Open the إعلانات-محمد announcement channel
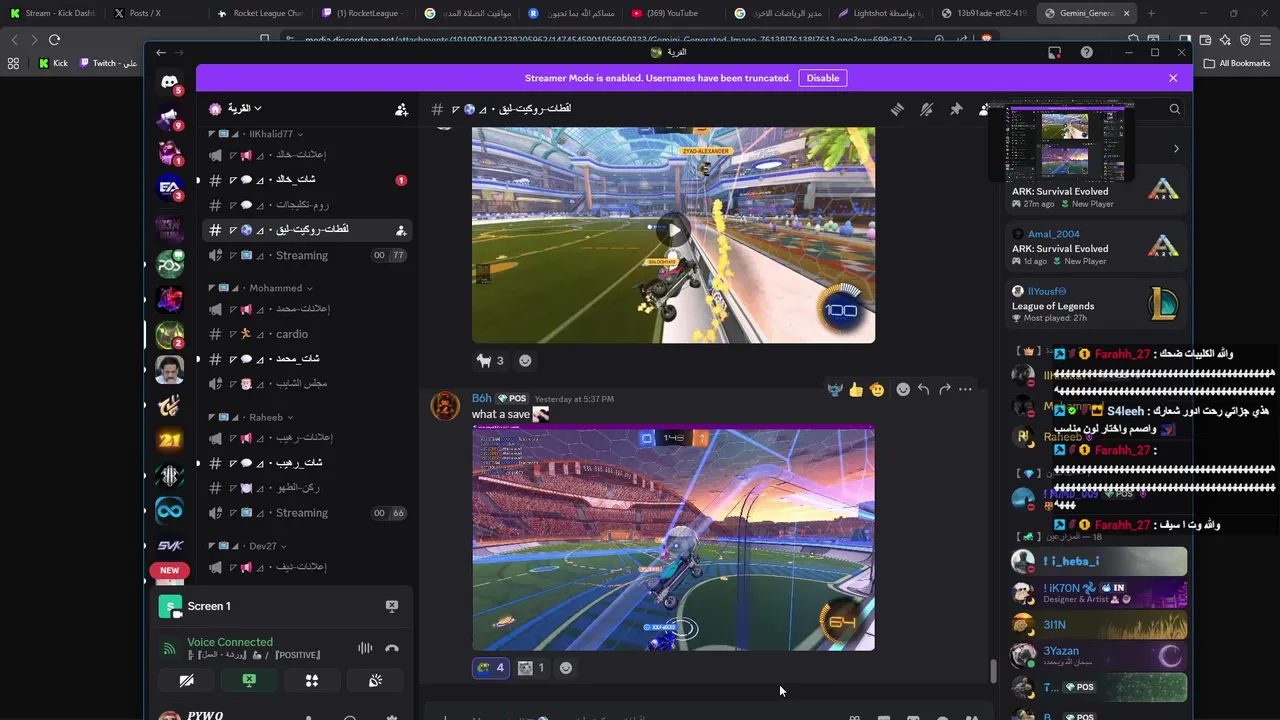The image size is (1280, 720). pos(307,309)
